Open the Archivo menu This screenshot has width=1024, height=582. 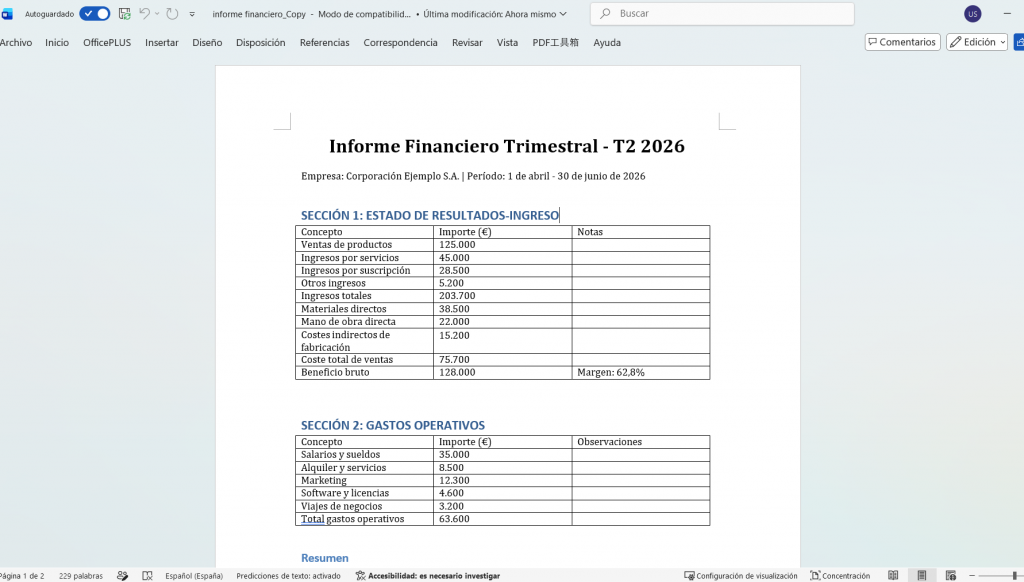[x=16, y=42]
